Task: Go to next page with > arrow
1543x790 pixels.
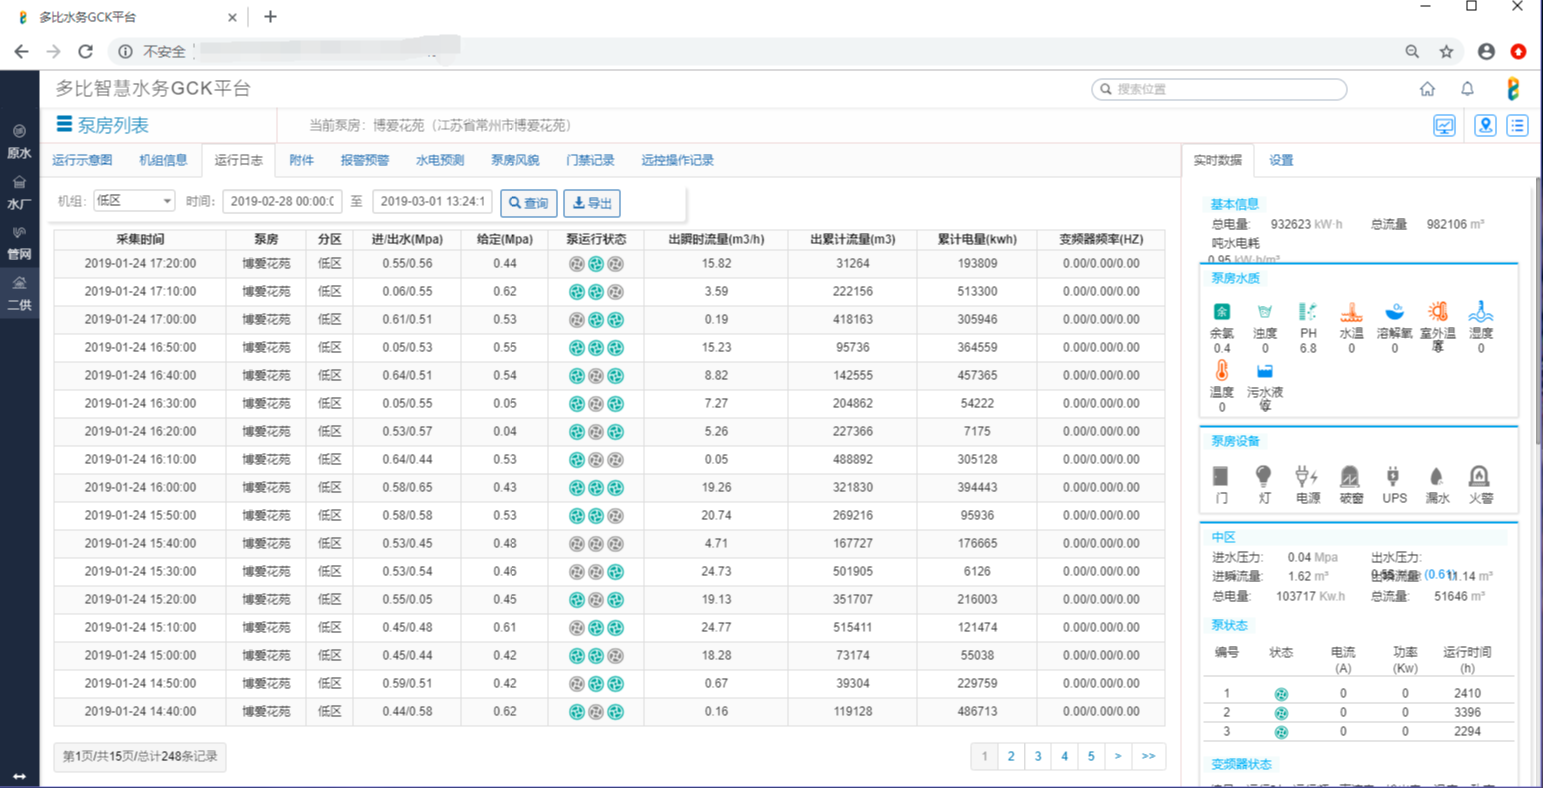Action: pyautogui.click(x=1118, y=757)
